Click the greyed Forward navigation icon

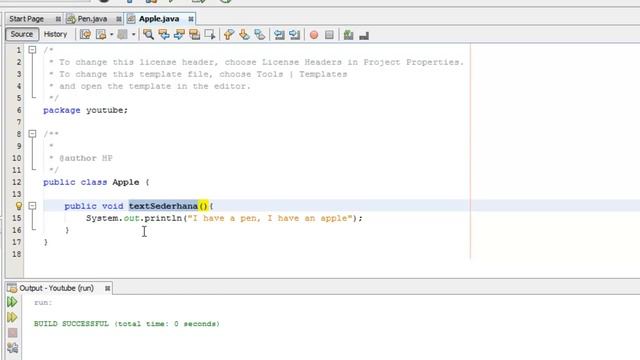pyautogui.click(x=122, y=35)
